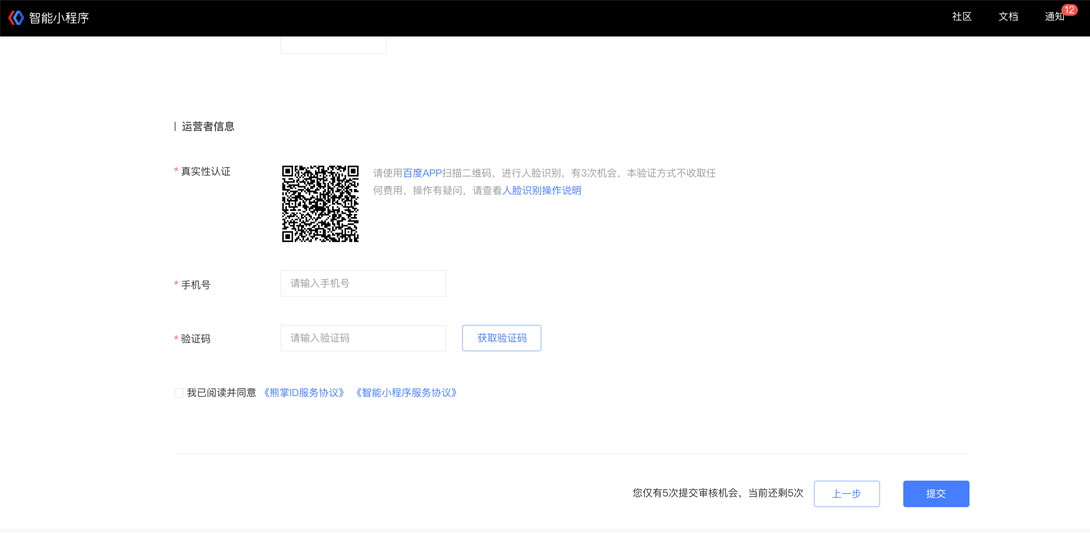Open the 社区 community menu

961,17
